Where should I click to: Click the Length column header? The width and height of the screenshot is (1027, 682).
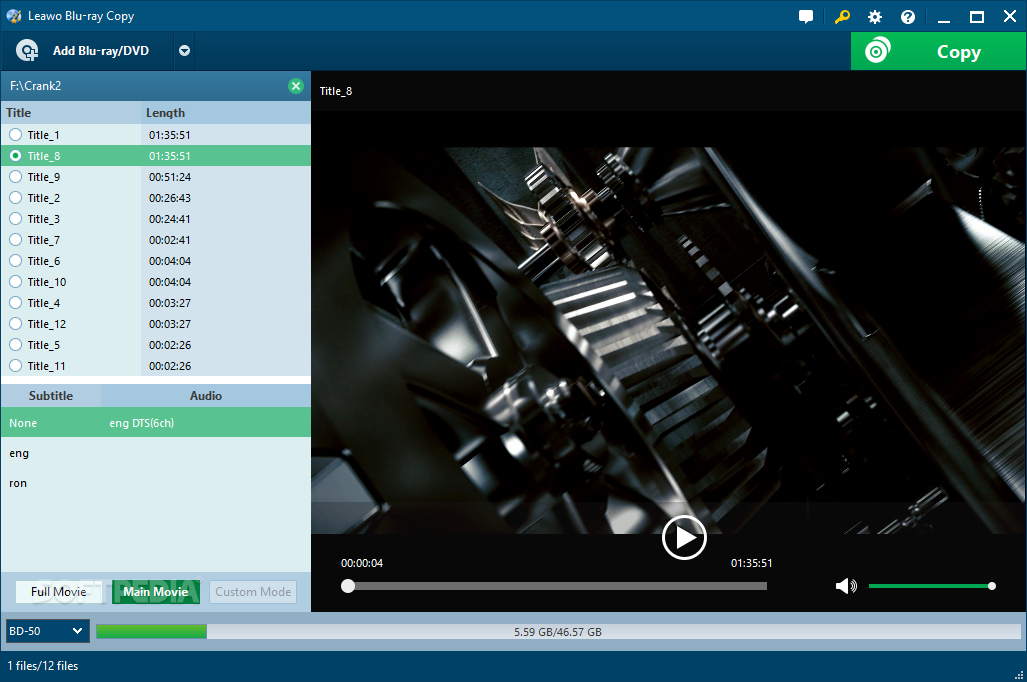click(226, 113)
